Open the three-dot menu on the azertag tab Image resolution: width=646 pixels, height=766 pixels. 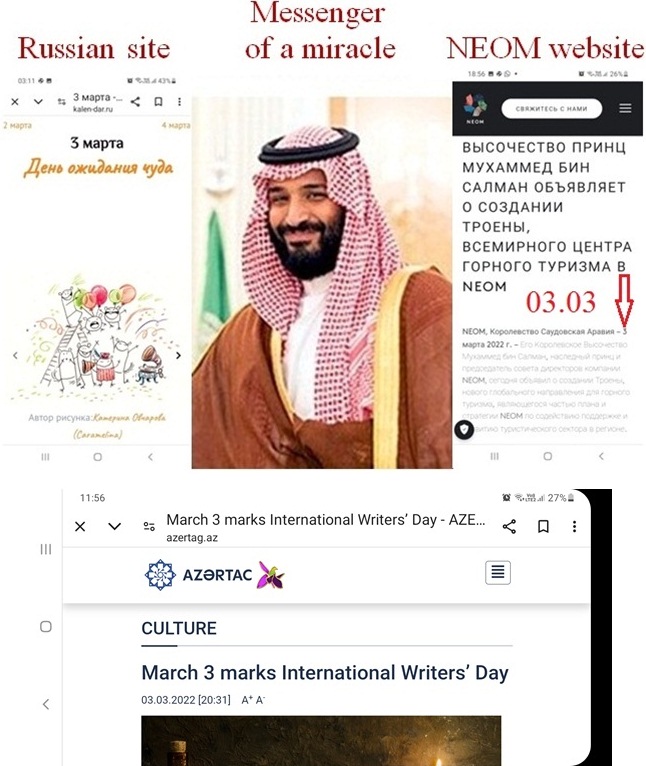coord(574,527)
